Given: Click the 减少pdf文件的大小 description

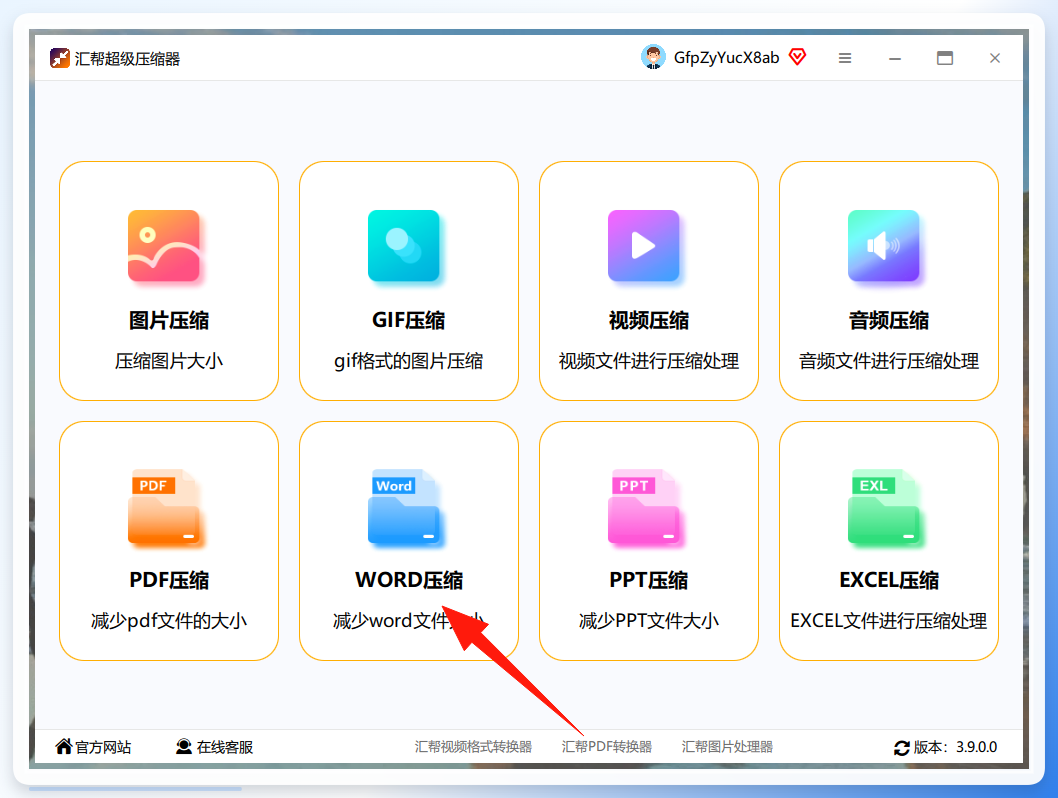Looking at the screenshot, I should (169, 621).
